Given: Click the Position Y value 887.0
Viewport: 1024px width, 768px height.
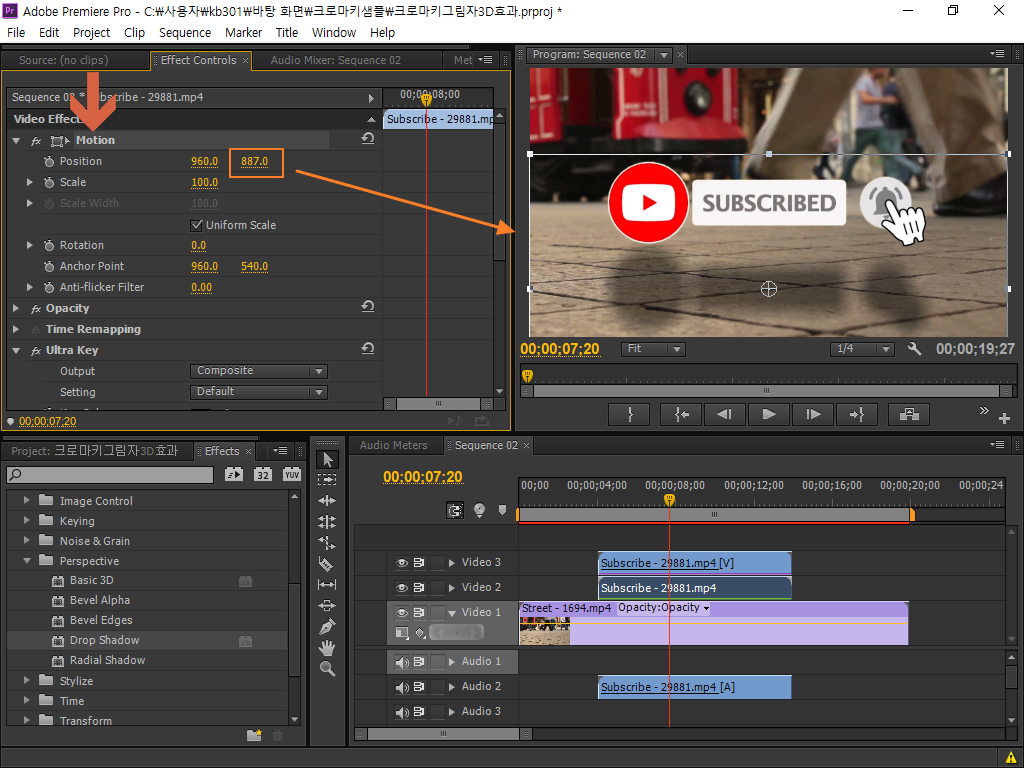Looking at the screenshot, I should pos(255,162).
